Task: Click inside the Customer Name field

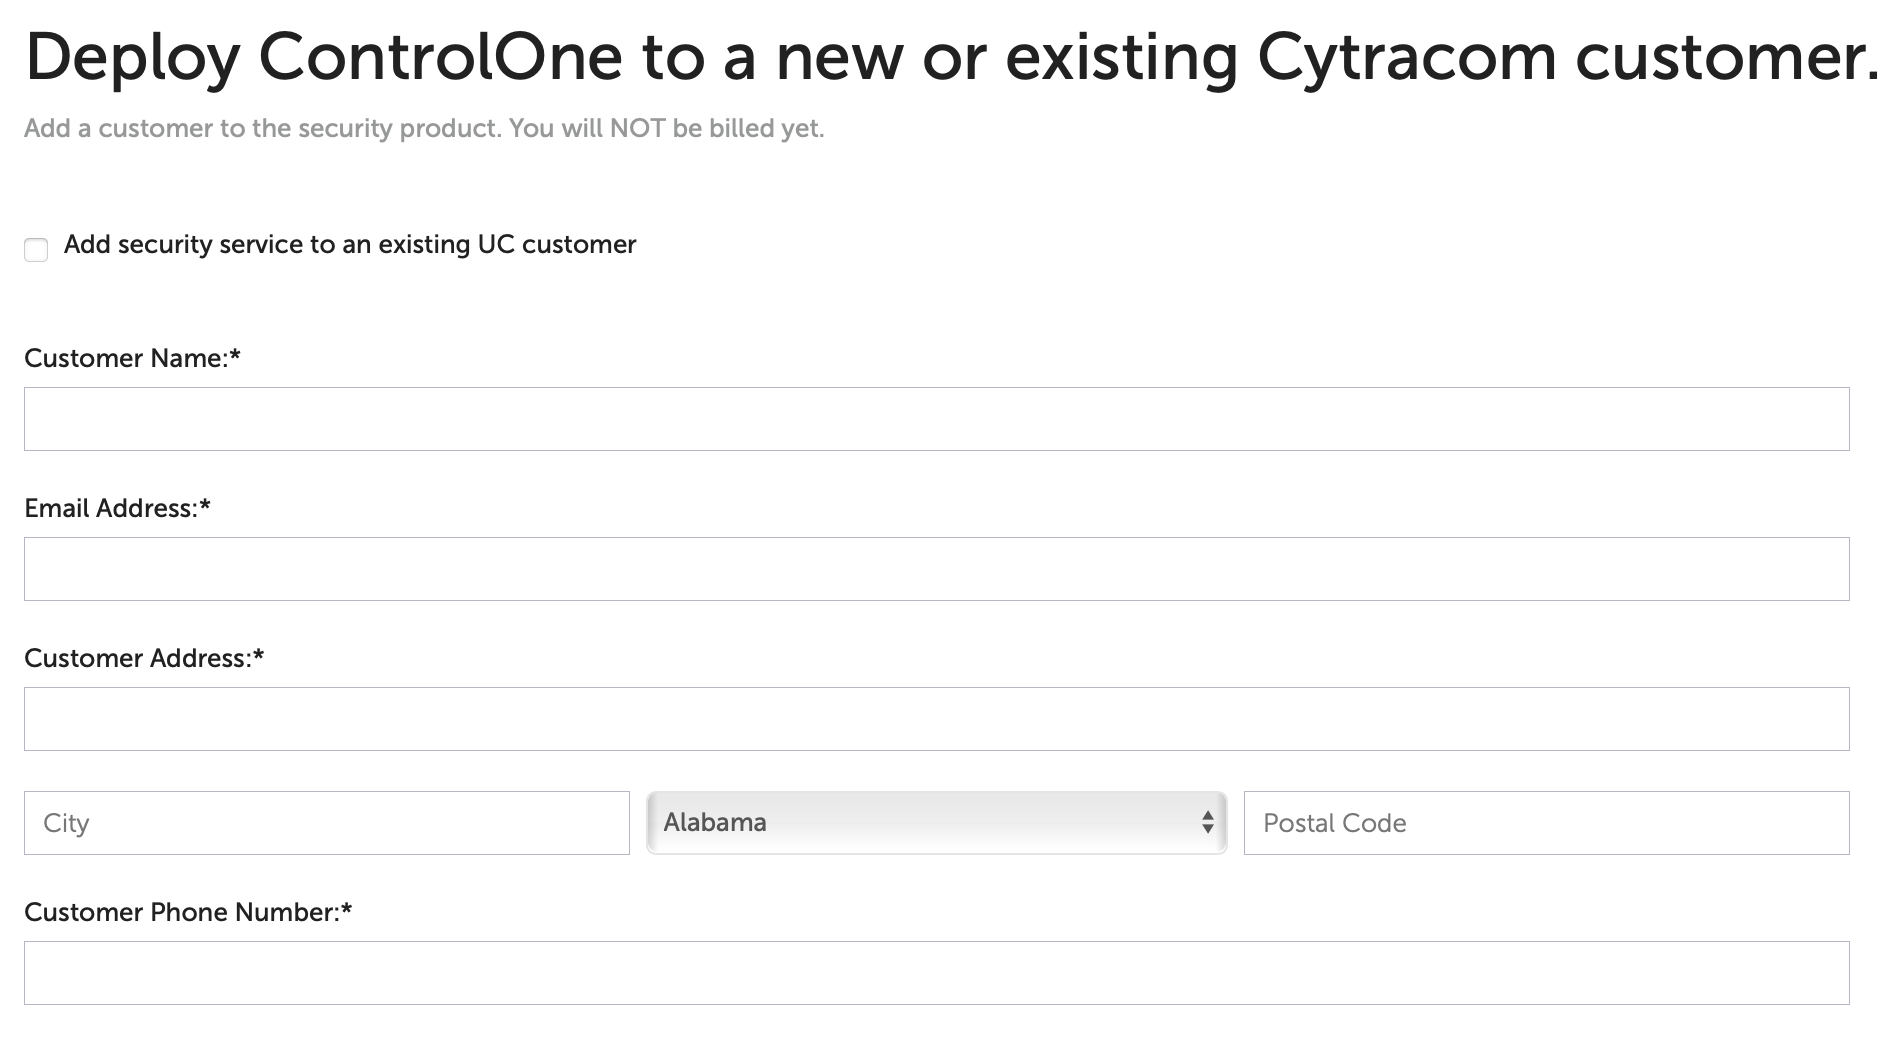Action: point(937,418)
